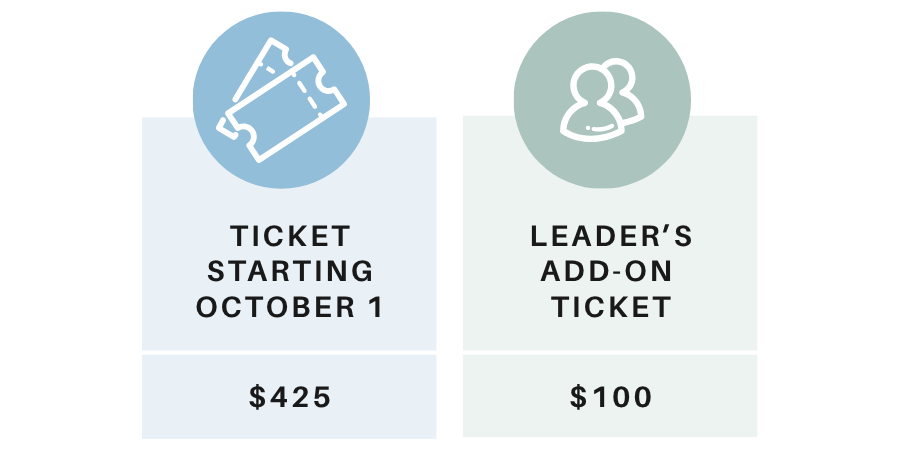Click the "OCTOBER 1" text line
The height and width of the screenshot is (450, 900).
[x=290, y=307]
